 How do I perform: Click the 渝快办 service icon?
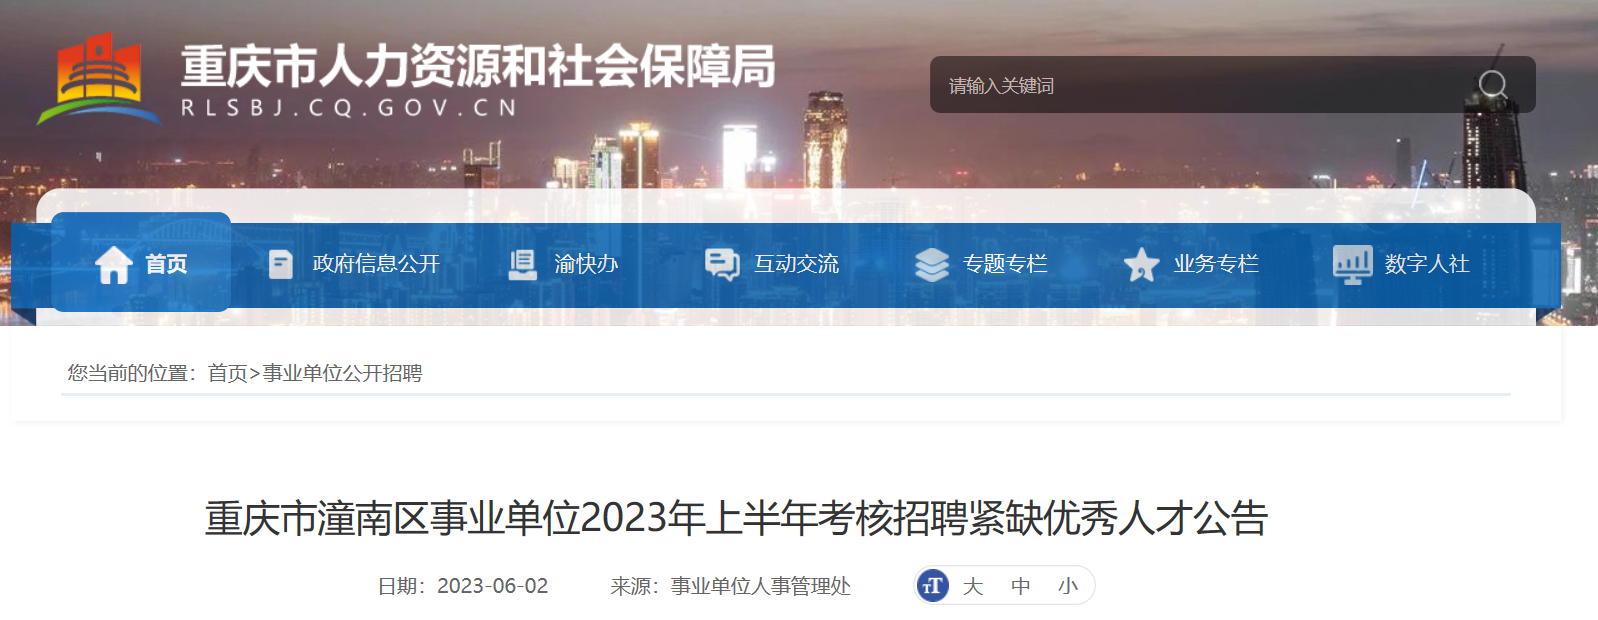coord(523,265)
